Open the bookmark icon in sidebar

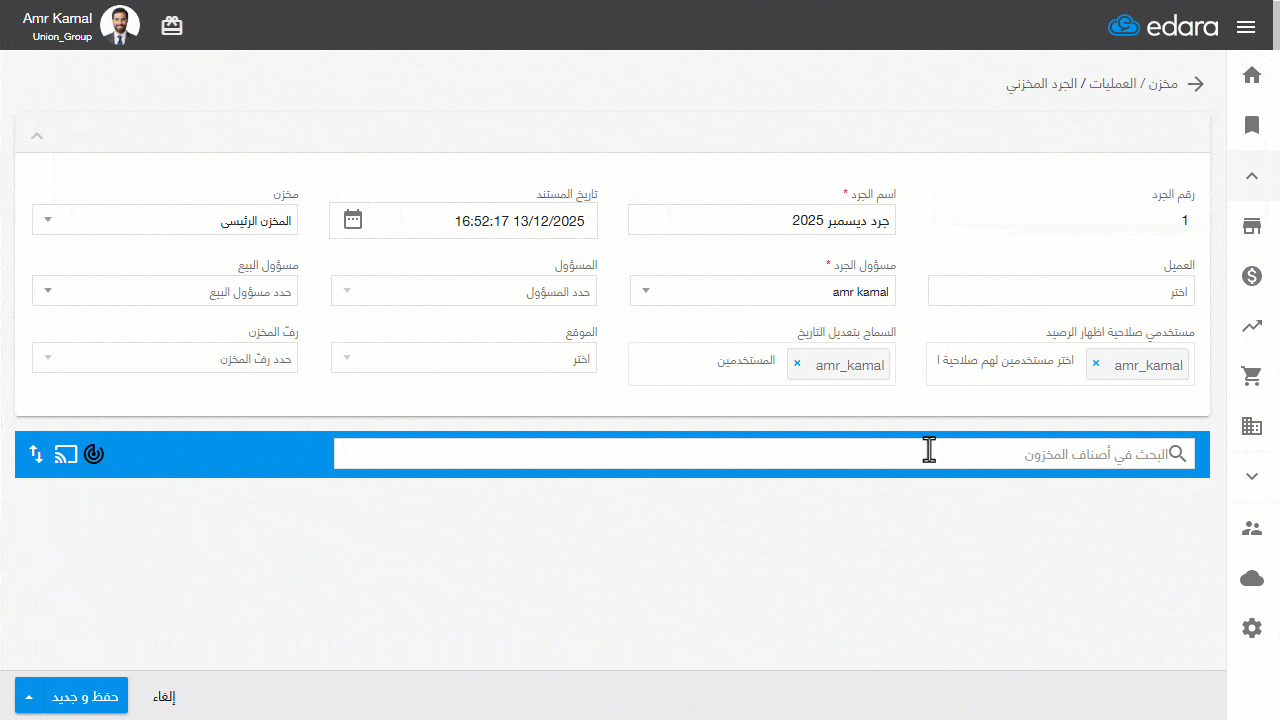1252,125
